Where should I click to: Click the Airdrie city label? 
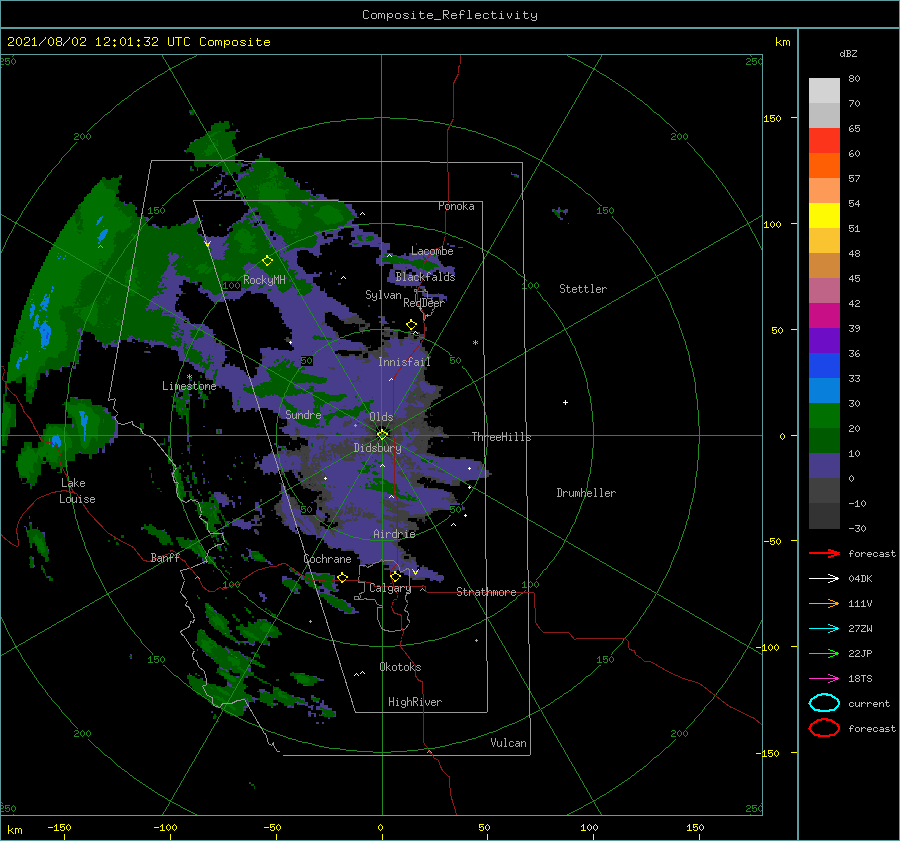coord(394,534)
